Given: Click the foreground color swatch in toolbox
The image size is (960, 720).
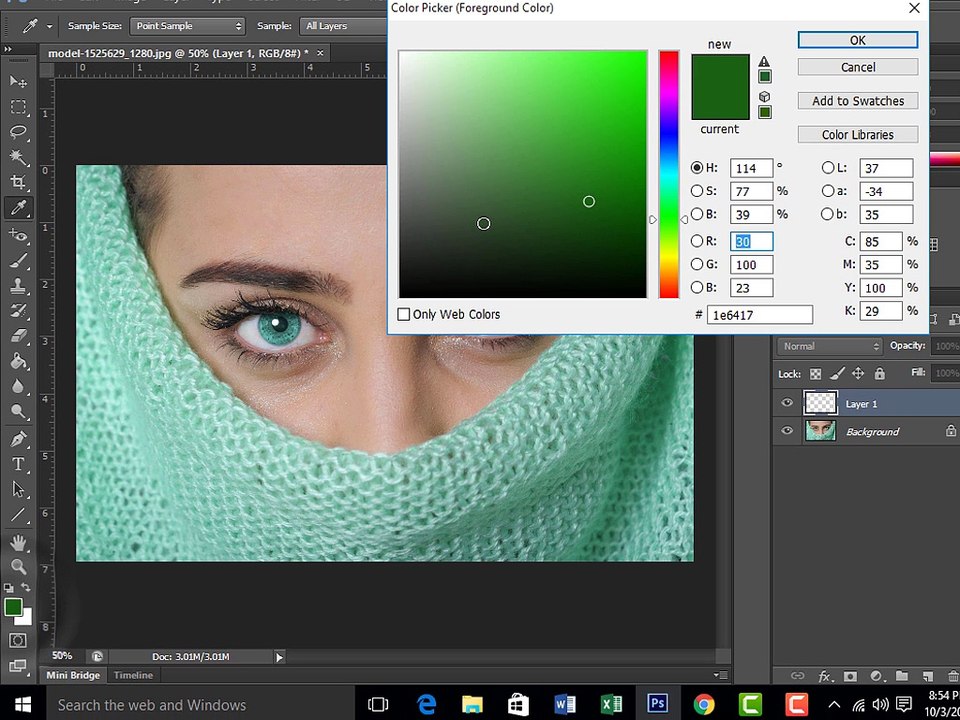Looking at the screenshot, I should (13, 607).
